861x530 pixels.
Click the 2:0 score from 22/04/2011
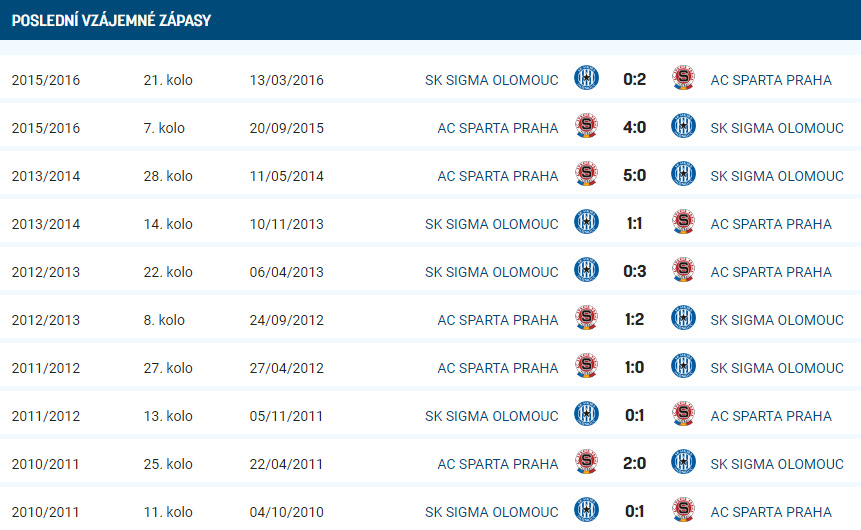tap(634, 464)
